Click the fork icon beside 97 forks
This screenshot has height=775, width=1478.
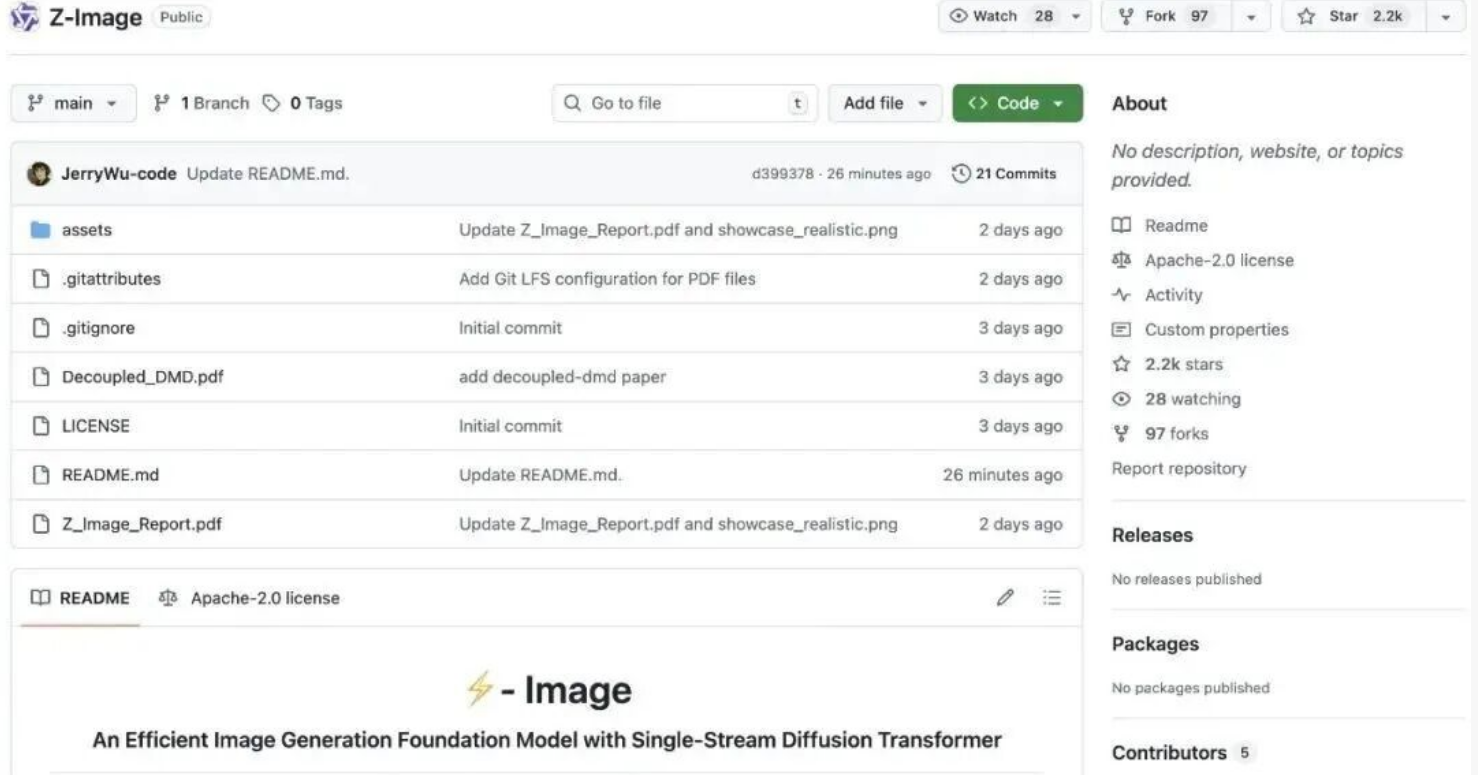[x=1122, y=434]
